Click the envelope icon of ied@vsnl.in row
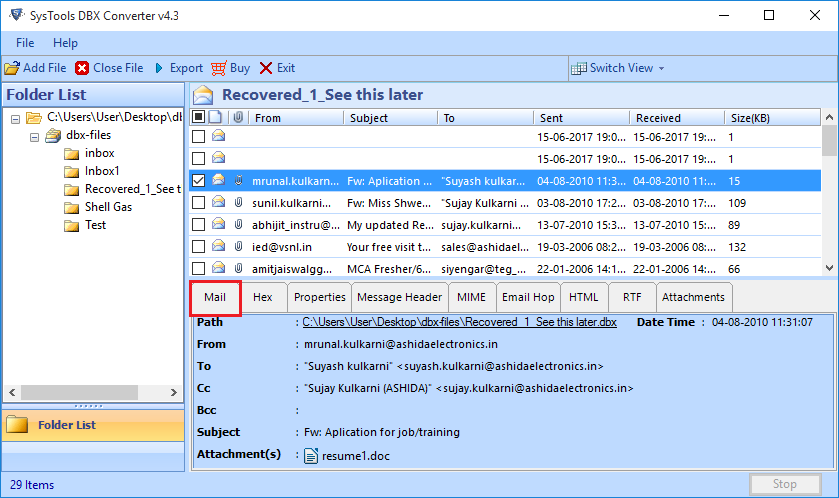 [x=218, y=246]
